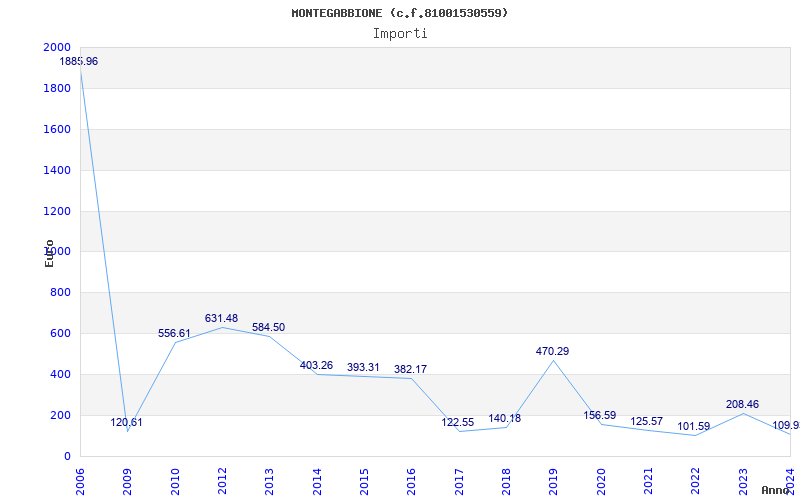The height and width of the screenshot is (500, 800).
Task: Click the 2021 x-axis label
Action: [648, 482]
